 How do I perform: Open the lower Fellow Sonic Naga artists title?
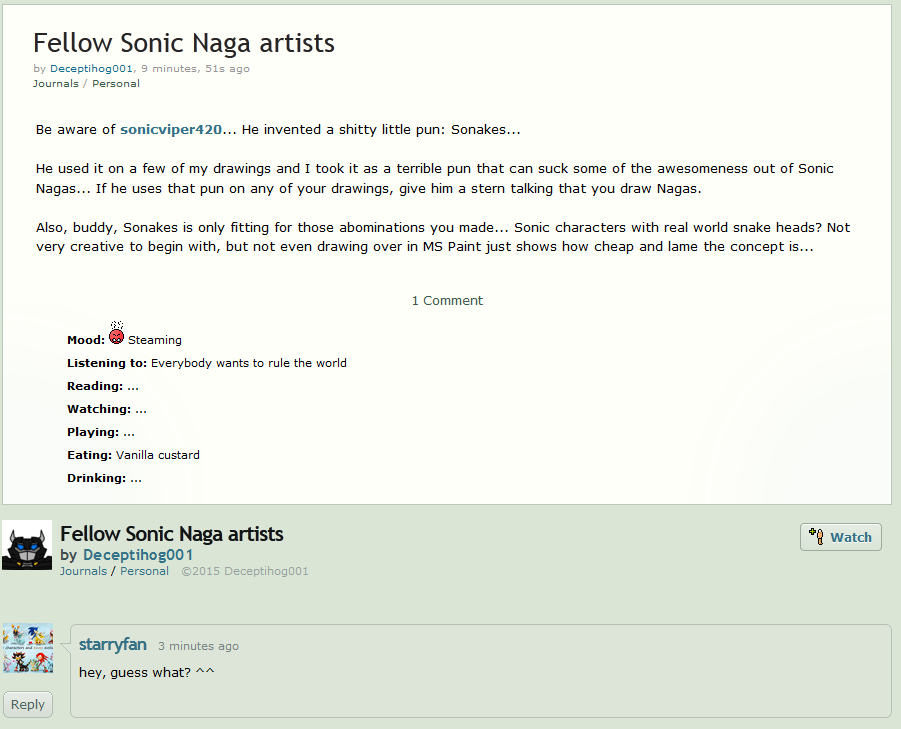(x=172, y=534)
